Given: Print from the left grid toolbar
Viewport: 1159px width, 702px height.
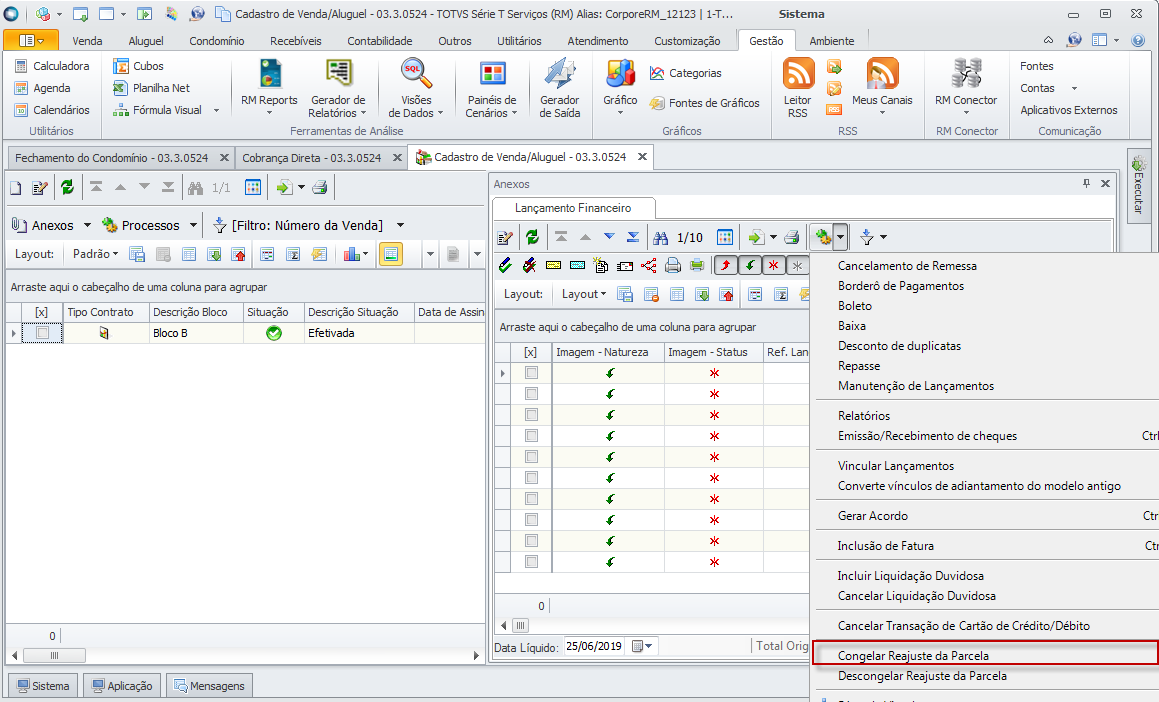Looking at the screenshot, I should pos(319,188).
